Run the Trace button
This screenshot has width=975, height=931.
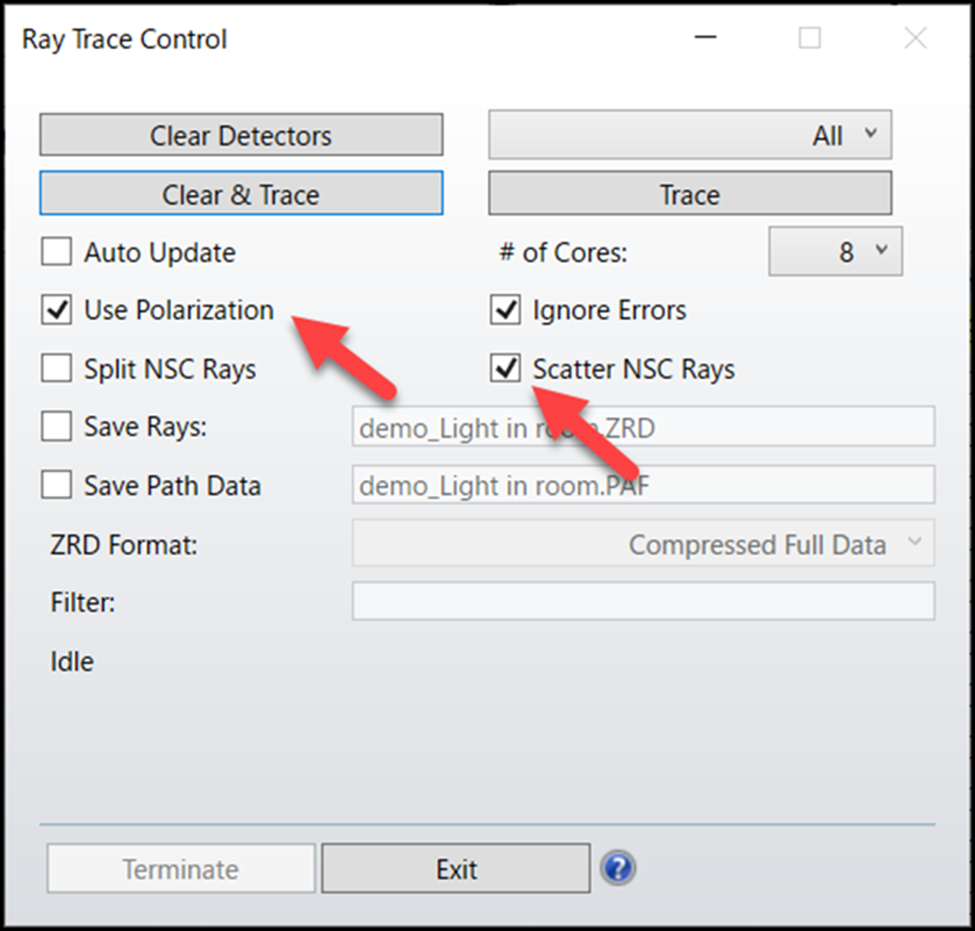click(x=690, y=193)
